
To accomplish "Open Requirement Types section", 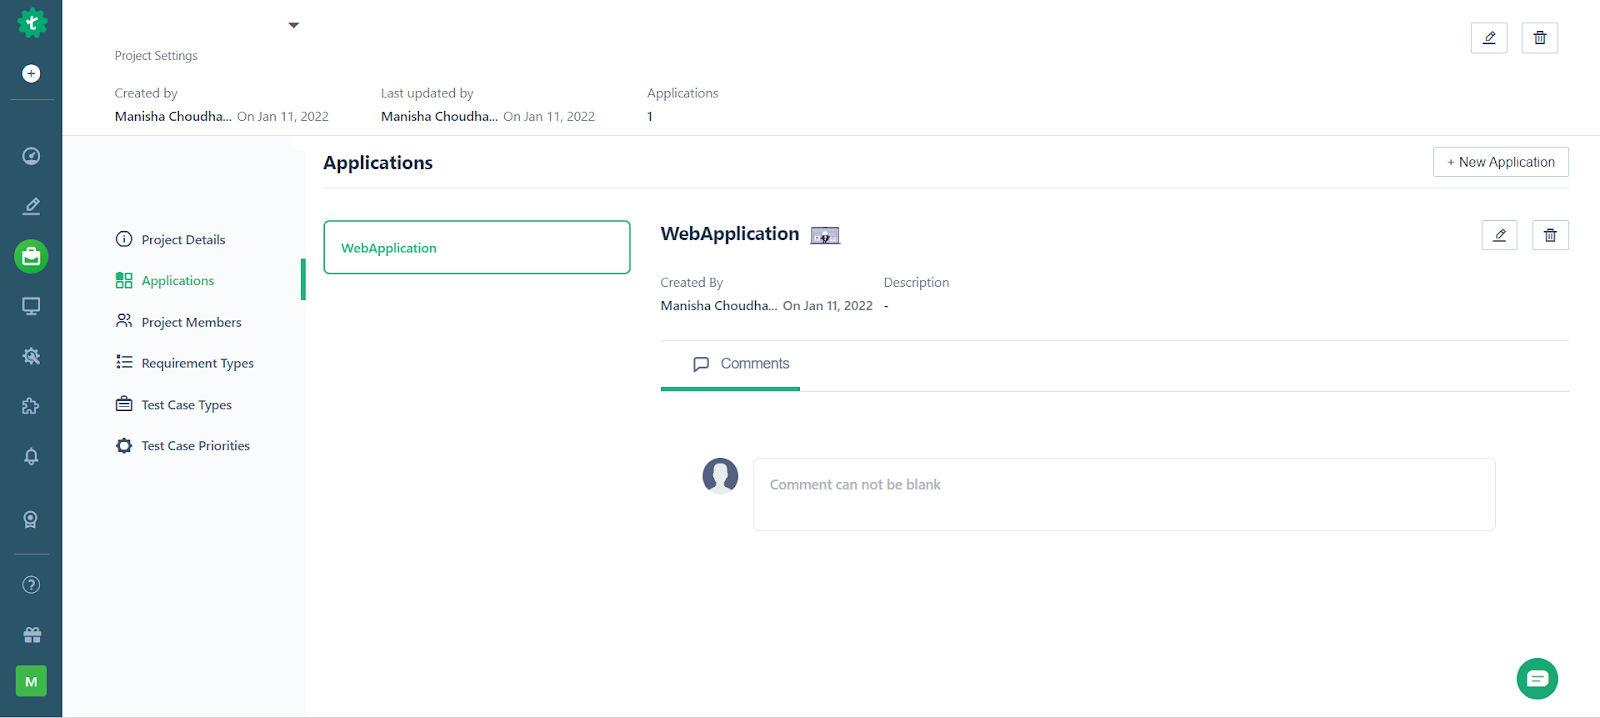I will pyautogui.click(x=184, y=363).
